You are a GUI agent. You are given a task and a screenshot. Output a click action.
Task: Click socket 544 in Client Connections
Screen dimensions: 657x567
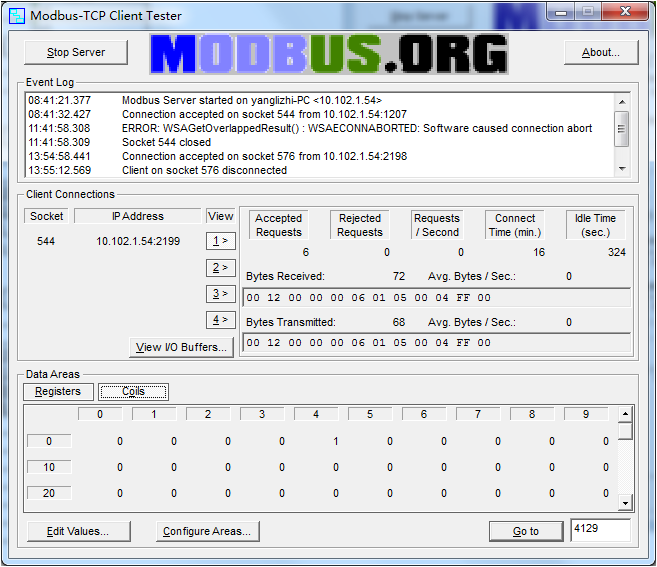(46, 241)
